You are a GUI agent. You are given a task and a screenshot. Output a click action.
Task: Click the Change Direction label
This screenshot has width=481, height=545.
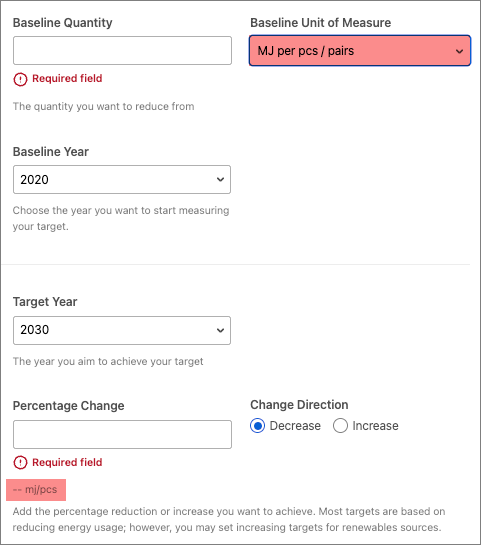(x=299, y=405)
